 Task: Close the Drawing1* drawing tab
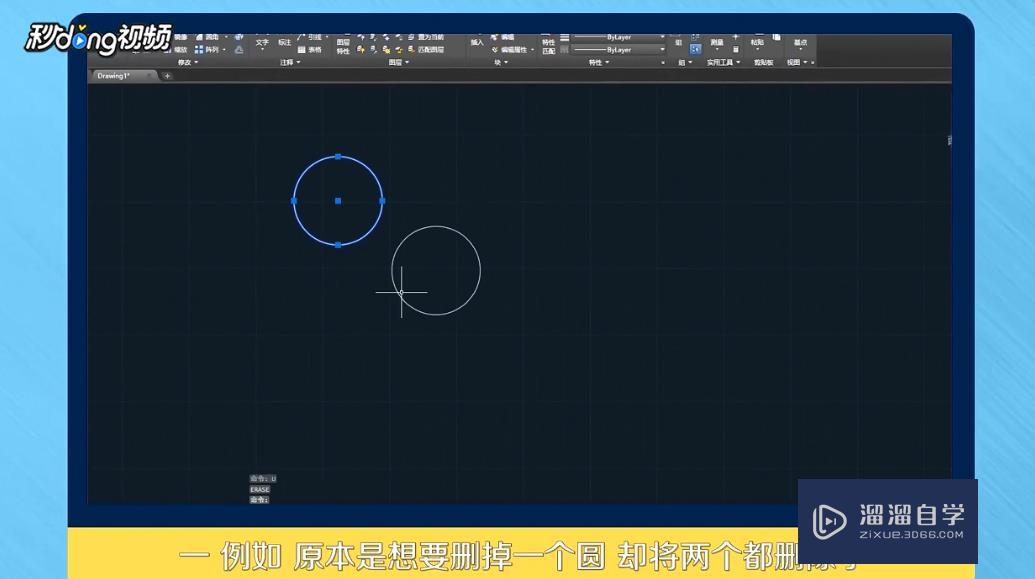tap(149, 76)
